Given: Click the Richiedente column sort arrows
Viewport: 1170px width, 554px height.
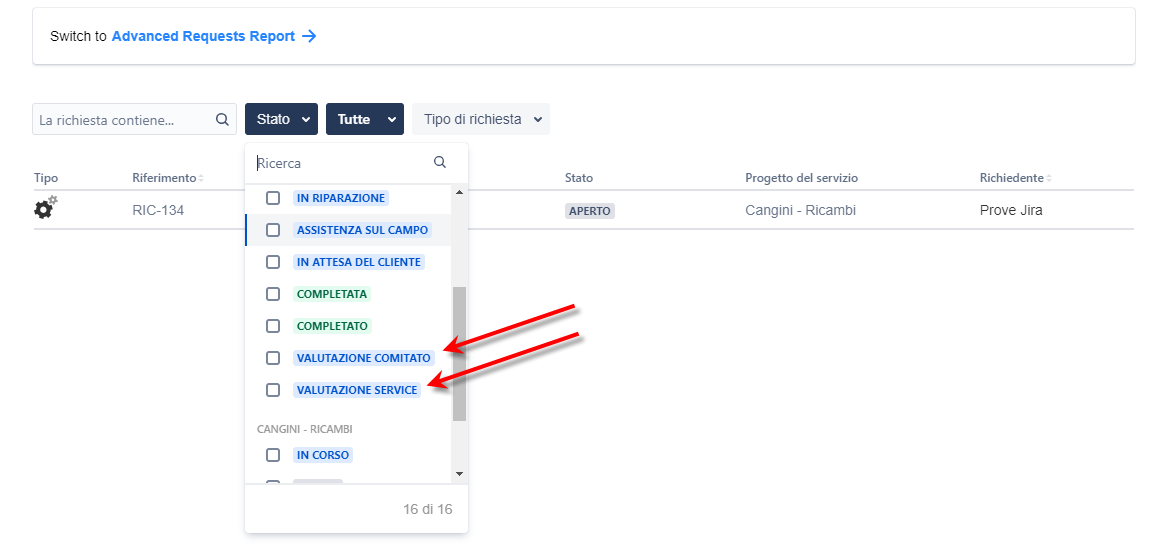Looking at the screenshot, I should (x=1048, y=178).
